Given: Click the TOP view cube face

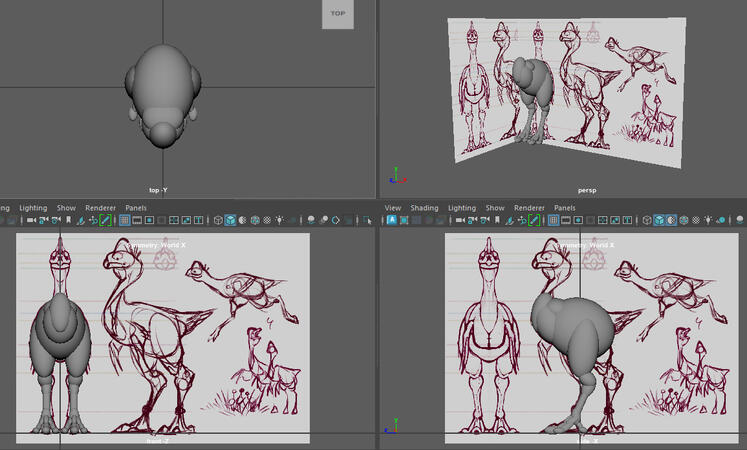Looking at the screenshot, I should [x=338, y=14].
